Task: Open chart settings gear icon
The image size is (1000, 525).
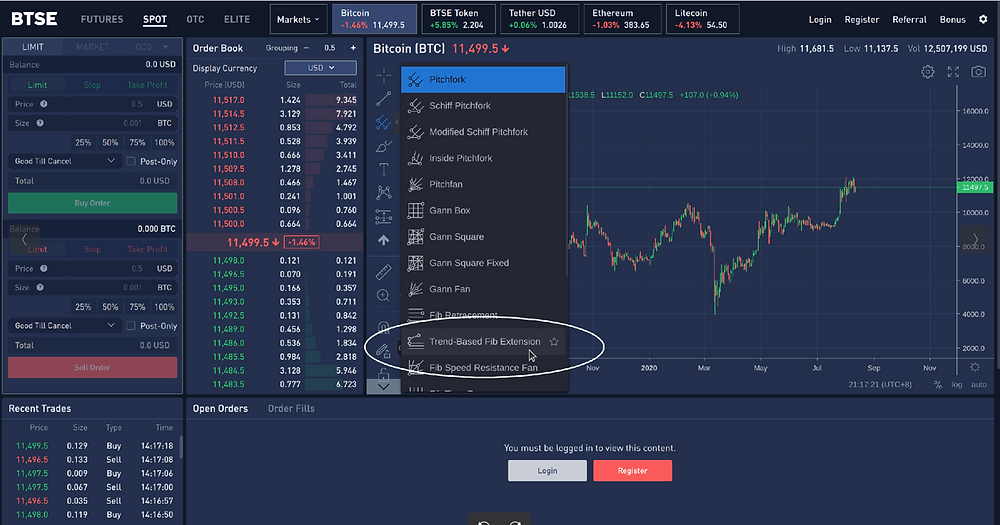Action: [x=928, y=72]
